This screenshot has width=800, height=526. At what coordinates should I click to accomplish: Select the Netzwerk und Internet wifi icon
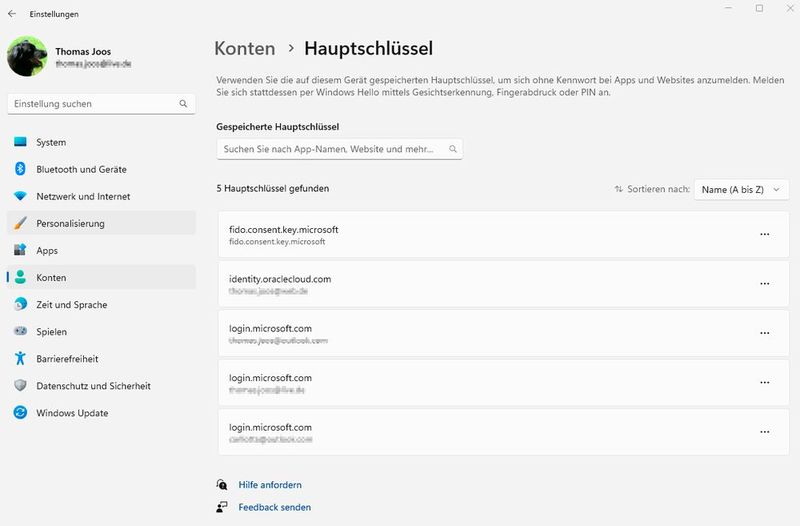click(20, 196)
